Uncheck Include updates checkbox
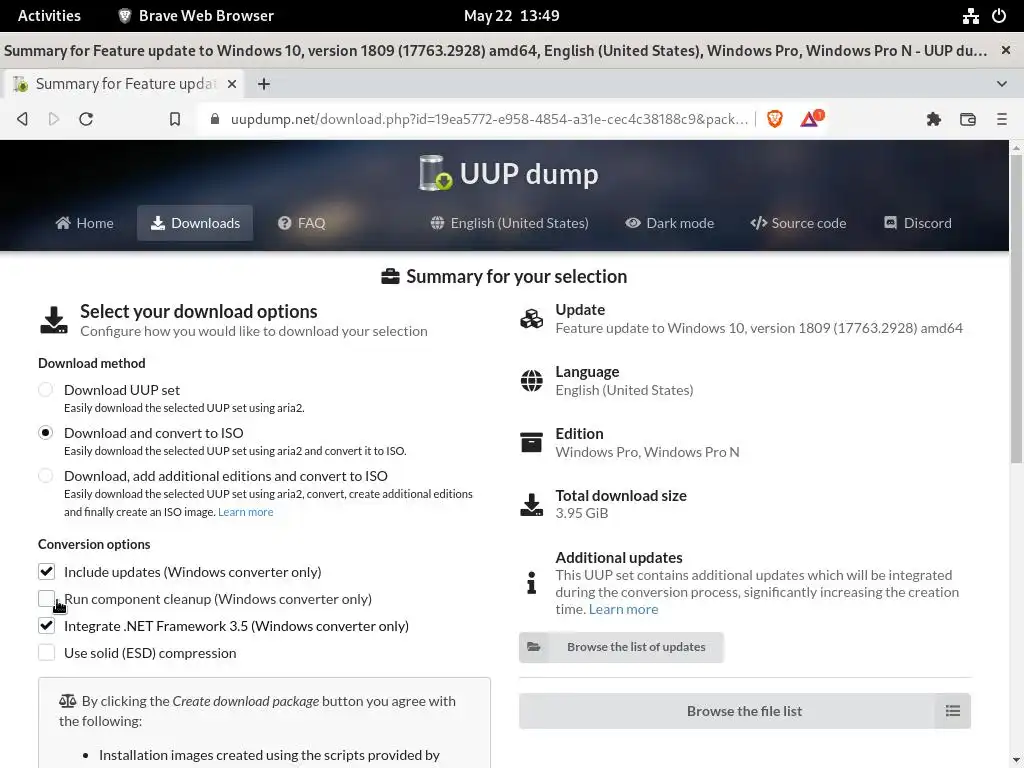This screenshot has width=1024, height=768. click(46, 572)
